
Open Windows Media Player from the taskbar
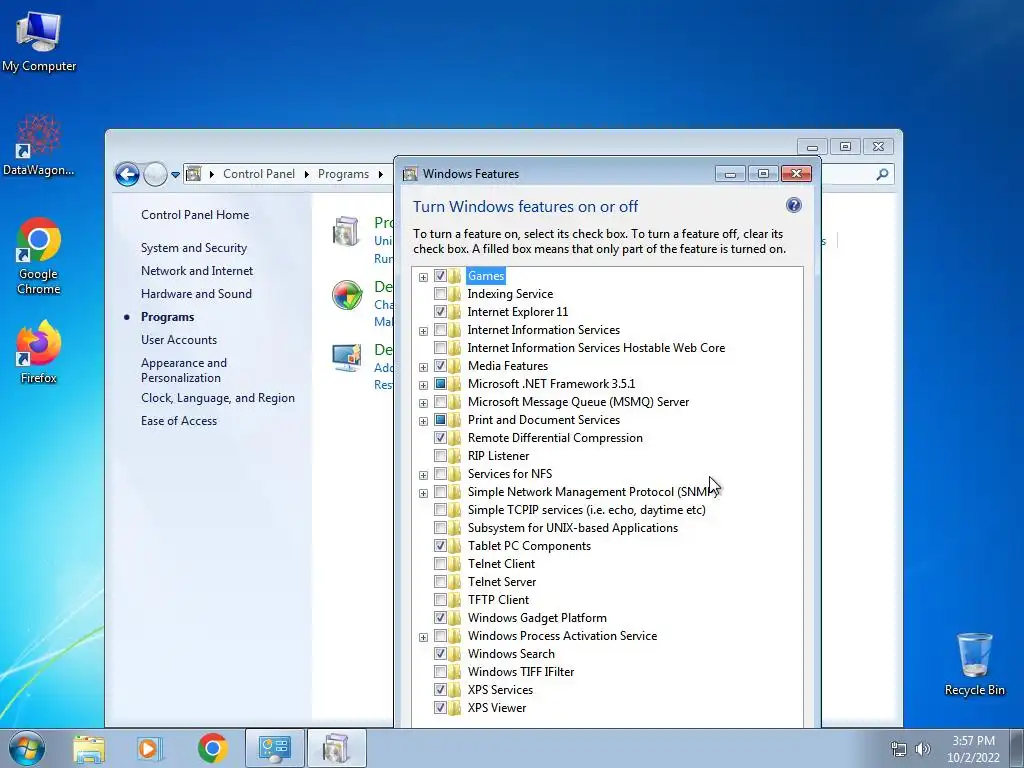pos(150,748)
